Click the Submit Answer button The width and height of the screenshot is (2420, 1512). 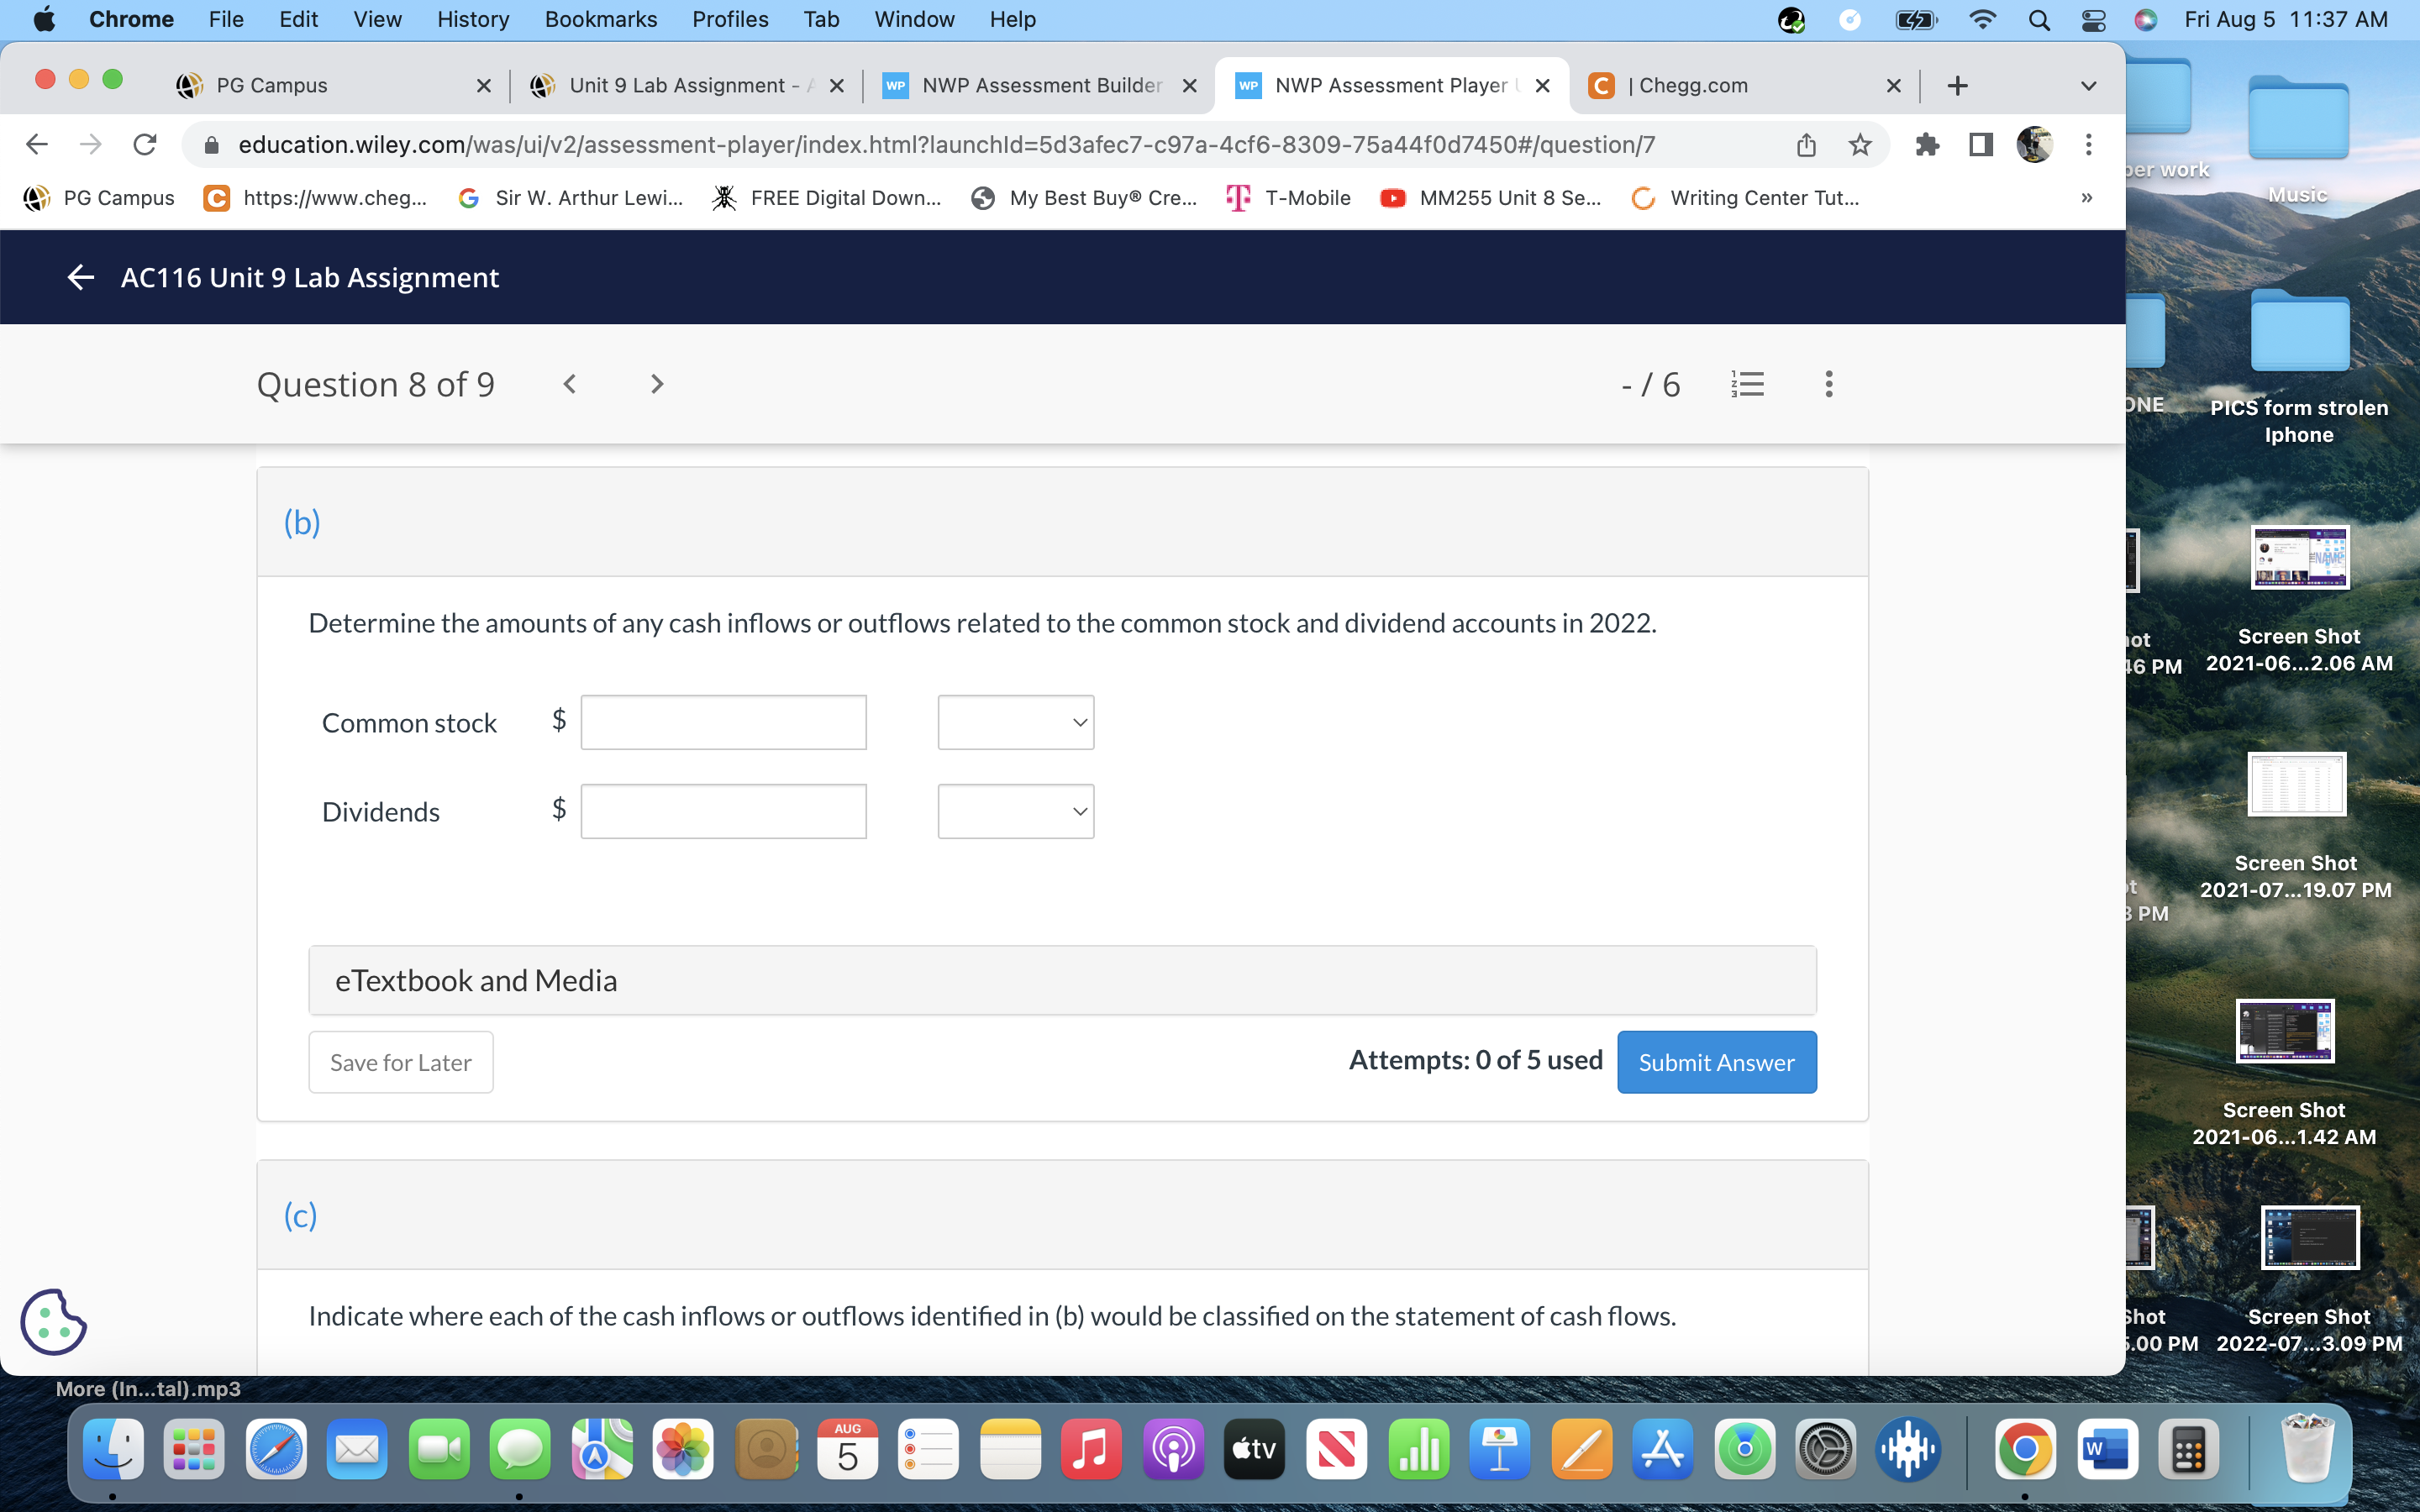coord(1716,1061)
